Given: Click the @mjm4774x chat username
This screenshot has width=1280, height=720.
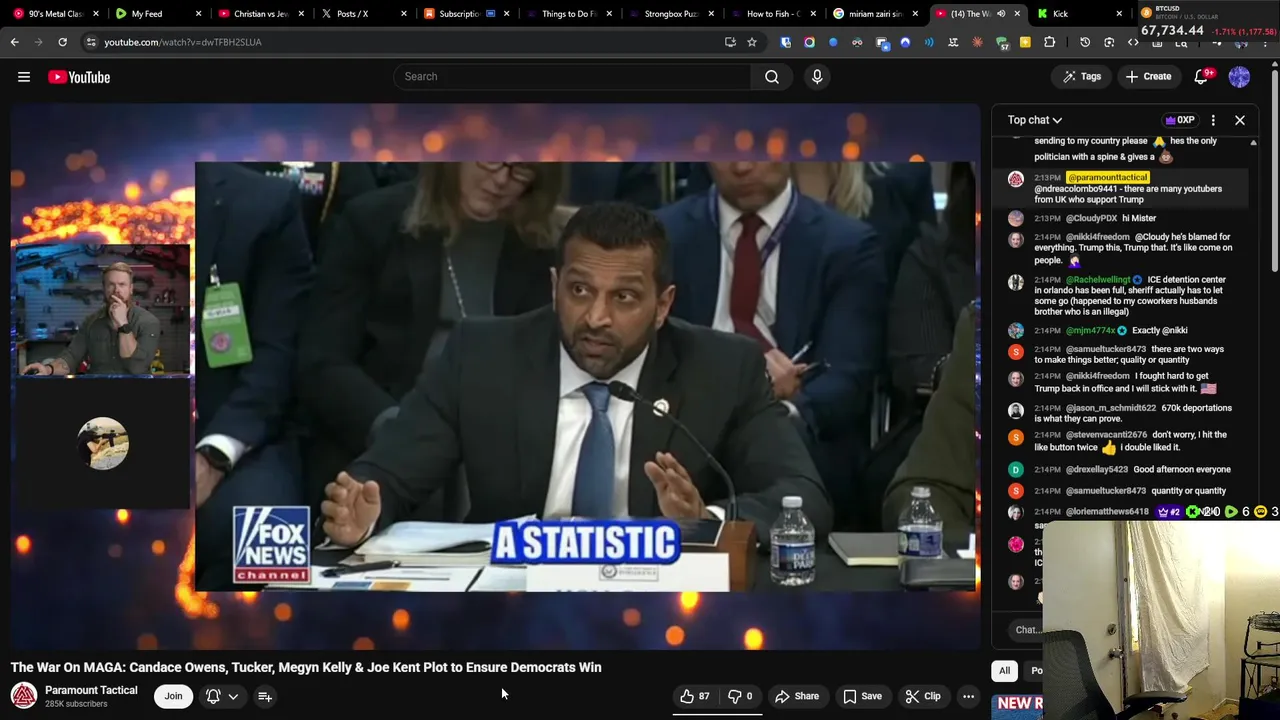Looking at the screenshot, I should click(x=1090, y=331).
